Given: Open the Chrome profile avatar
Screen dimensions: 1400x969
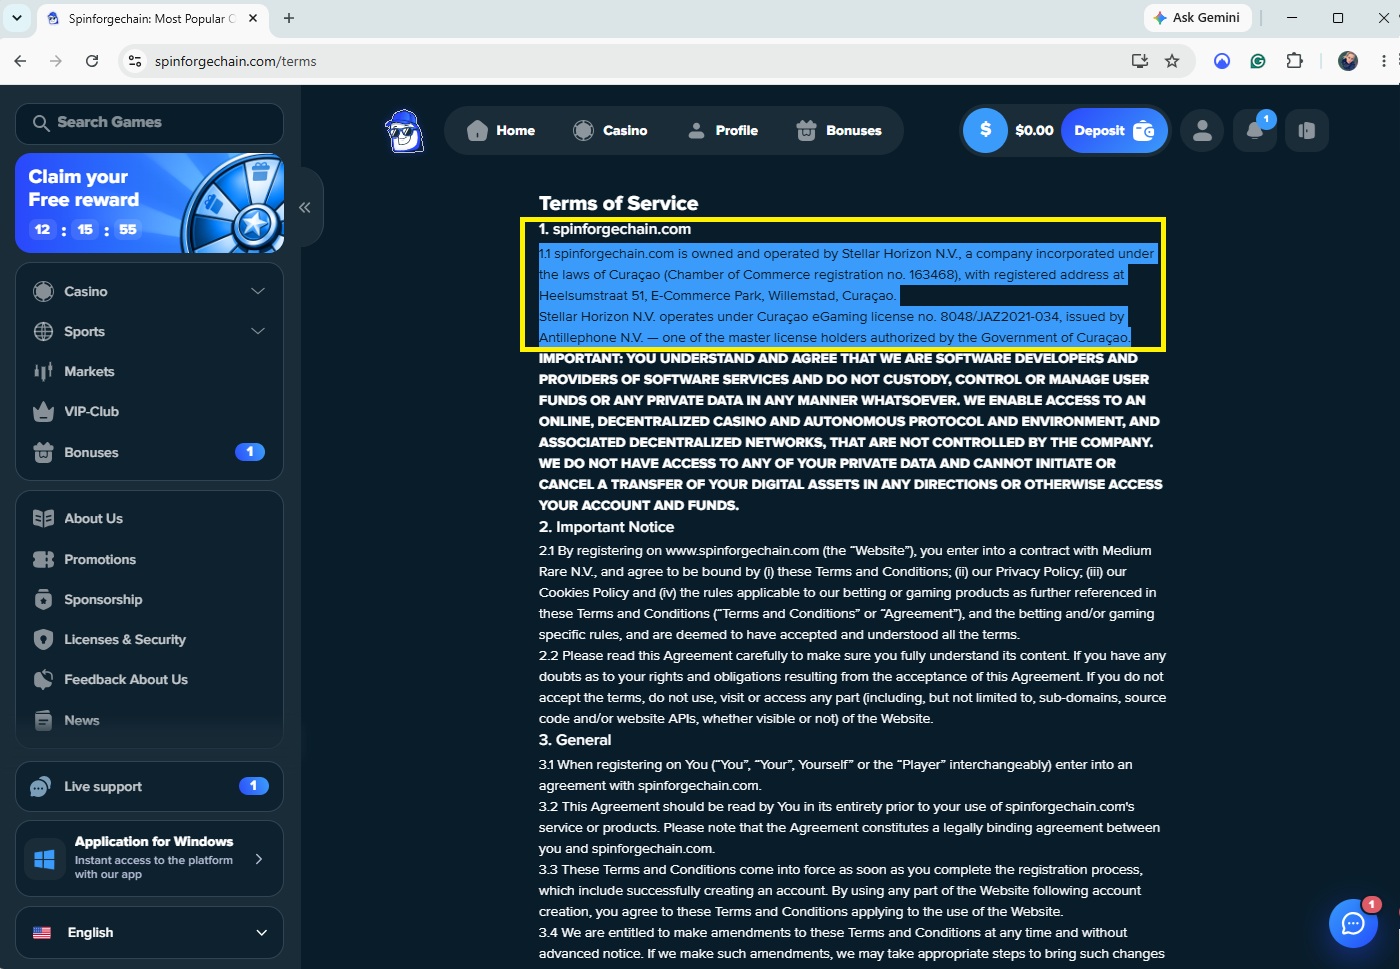Looking at the screenshot, I should point(1348,61).
